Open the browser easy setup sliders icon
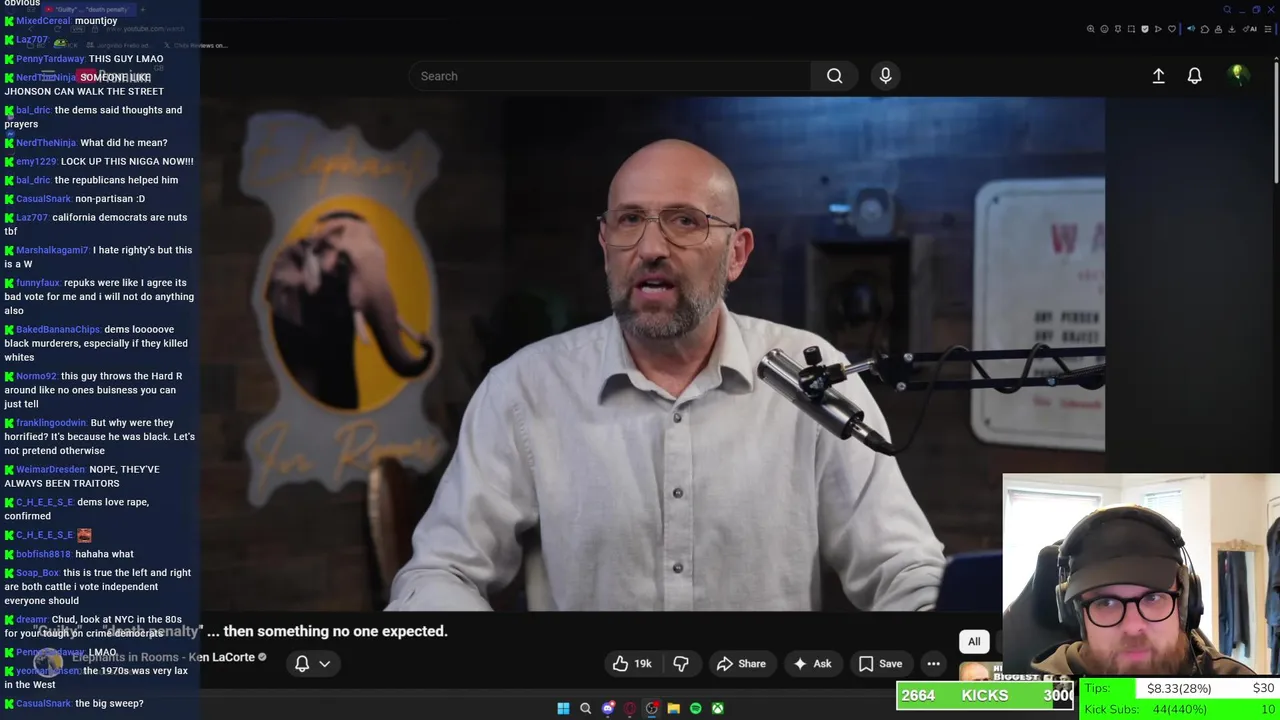 point(1268,29)
